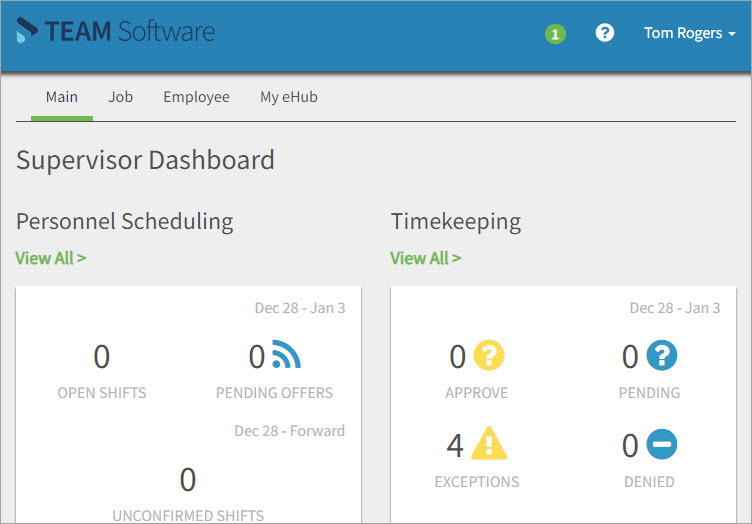Image resolution: width=752 pixels, height=524 pixels.
Task: Click the blue pending offers broadcast icon
Action: (x=285, y=355)
